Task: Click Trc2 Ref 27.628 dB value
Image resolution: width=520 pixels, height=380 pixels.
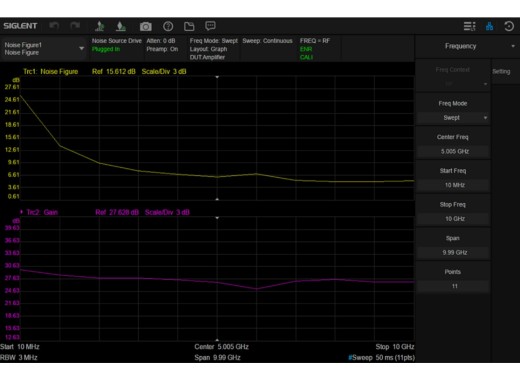Action: pos(117,212)
